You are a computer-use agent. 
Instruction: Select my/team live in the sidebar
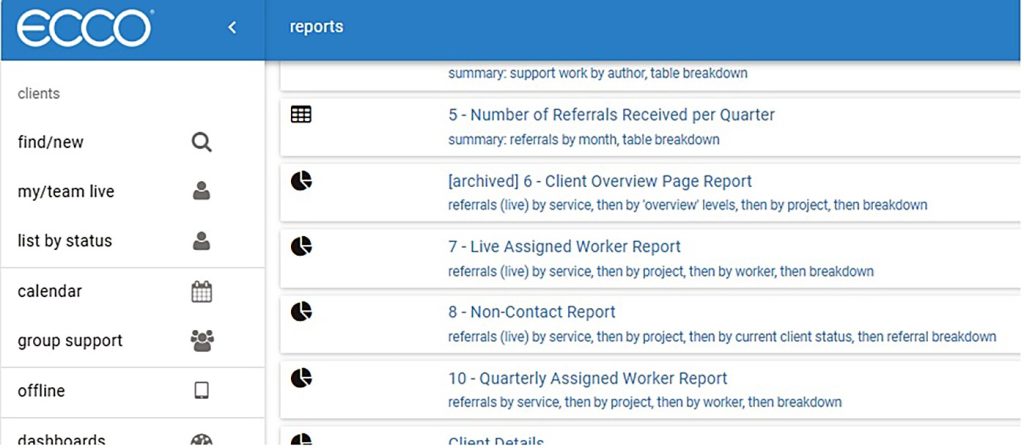point(66,191)
